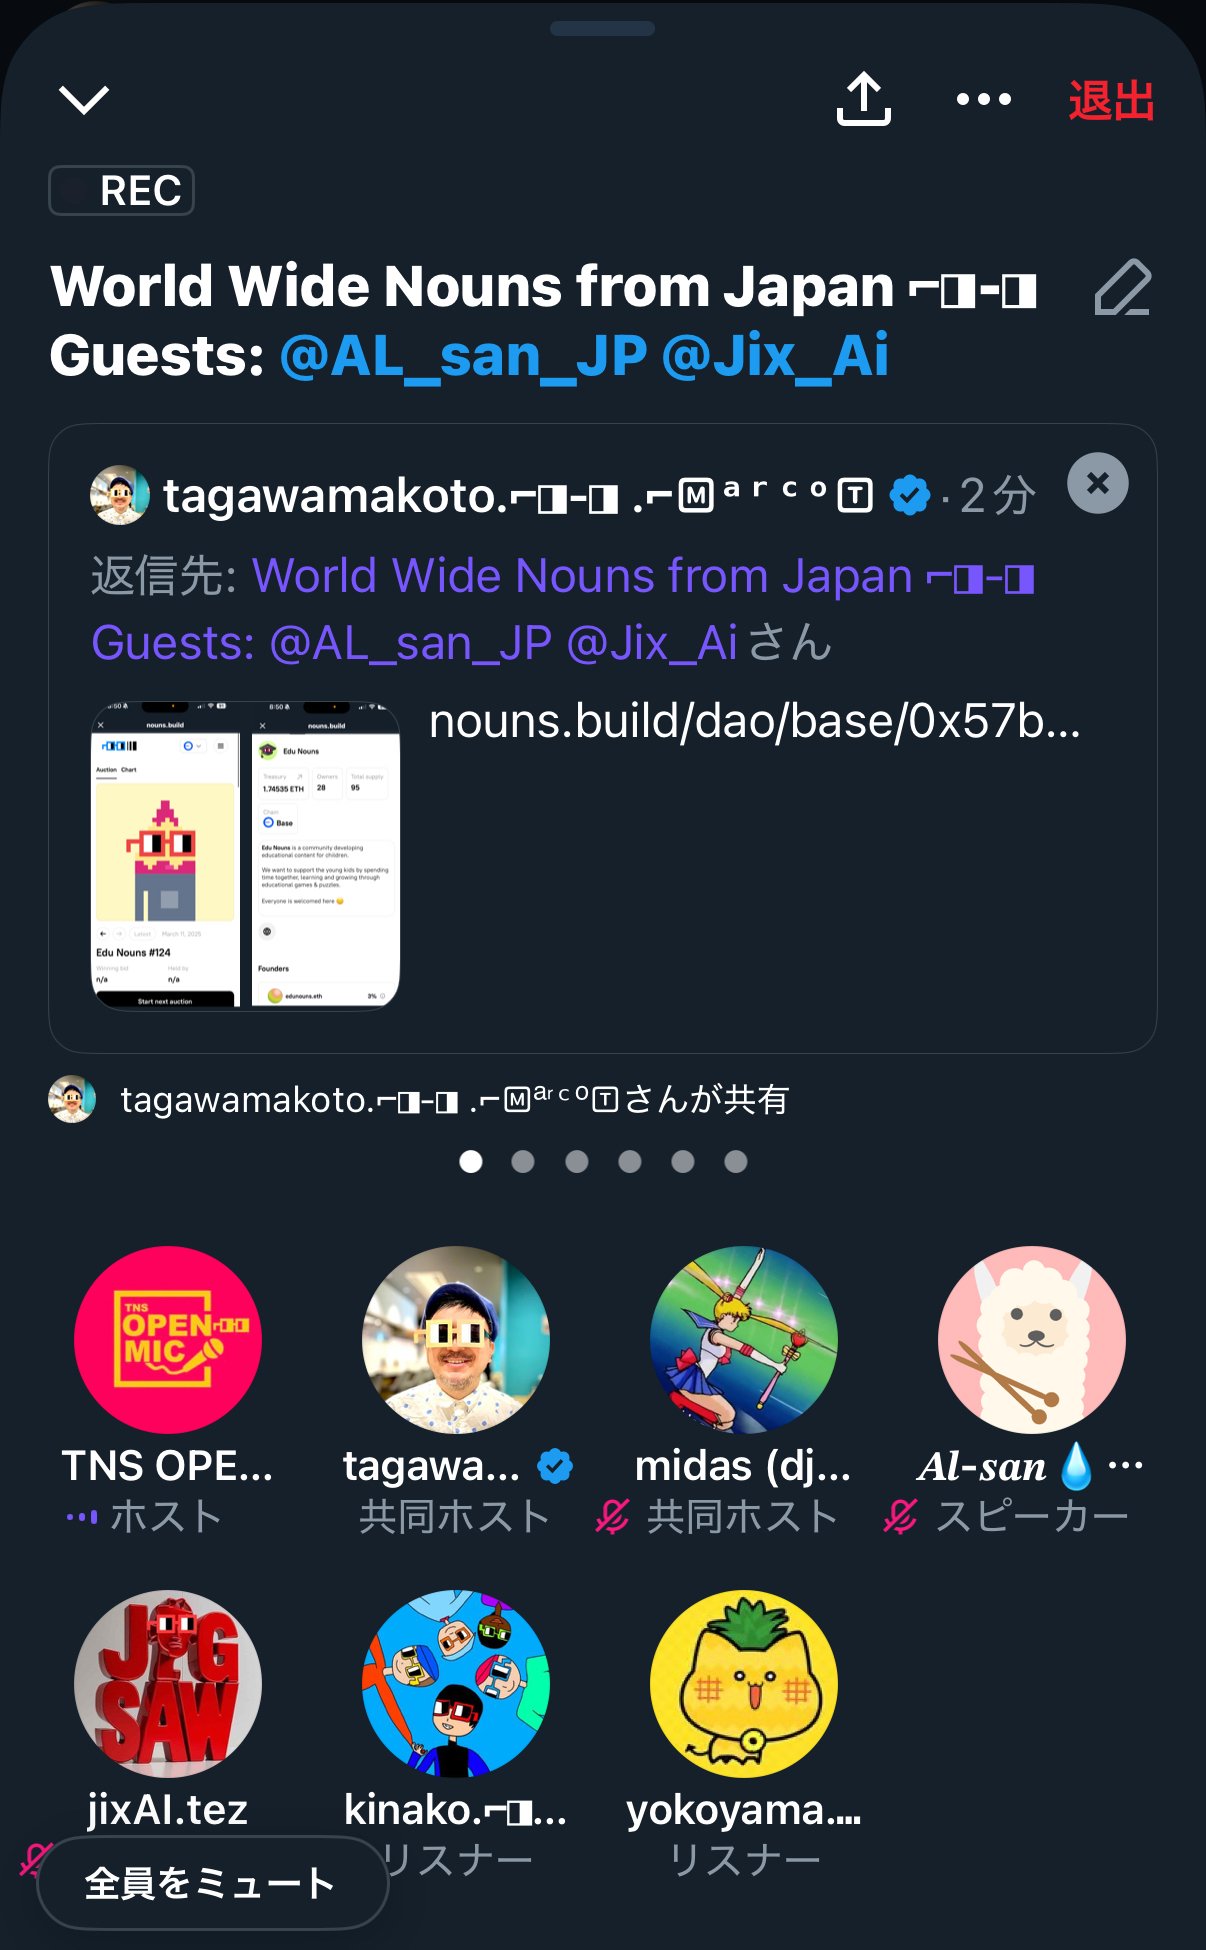Select the last carousel page dot
This screenshot has height=1950, width=1206.
736,1161
